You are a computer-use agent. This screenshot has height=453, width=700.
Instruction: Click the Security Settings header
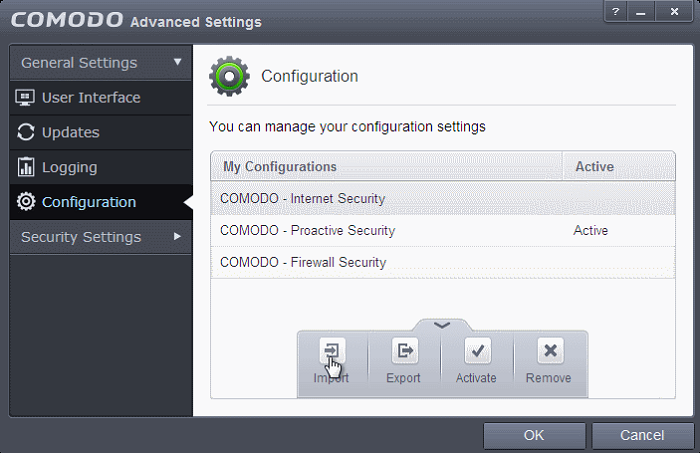101,237
